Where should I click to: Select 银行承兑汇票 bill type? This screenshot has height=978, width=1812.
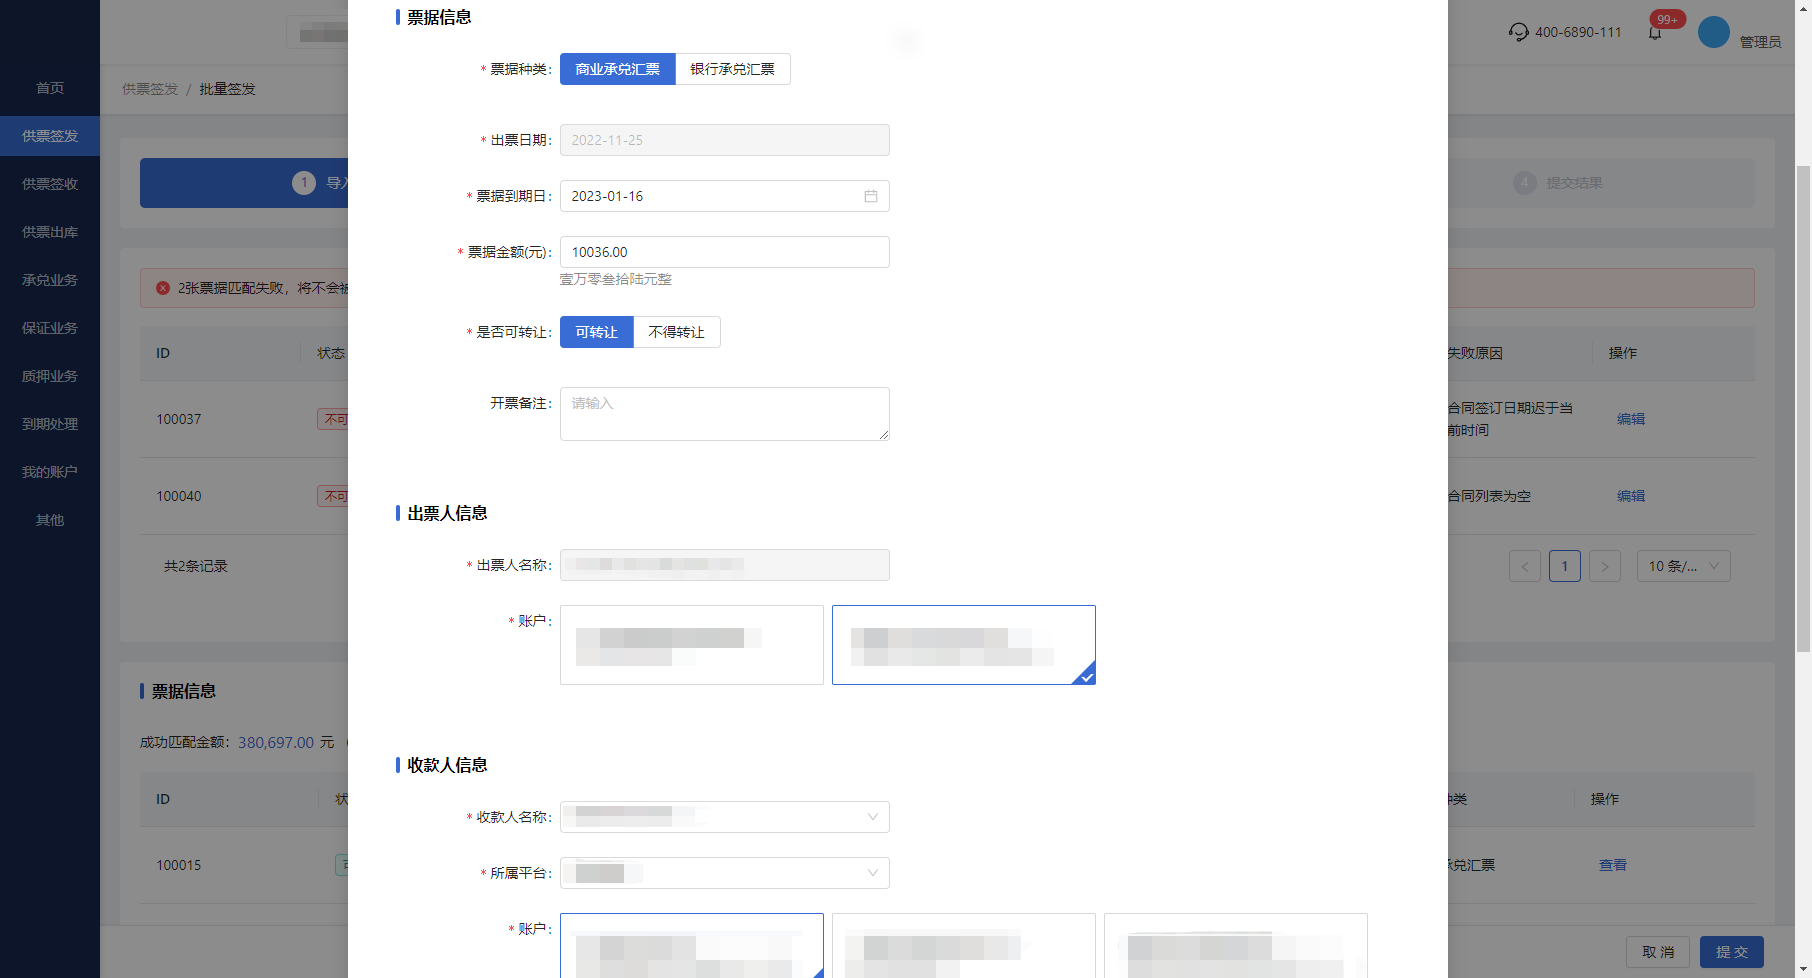pyautogui.click(x=733, y=69)
